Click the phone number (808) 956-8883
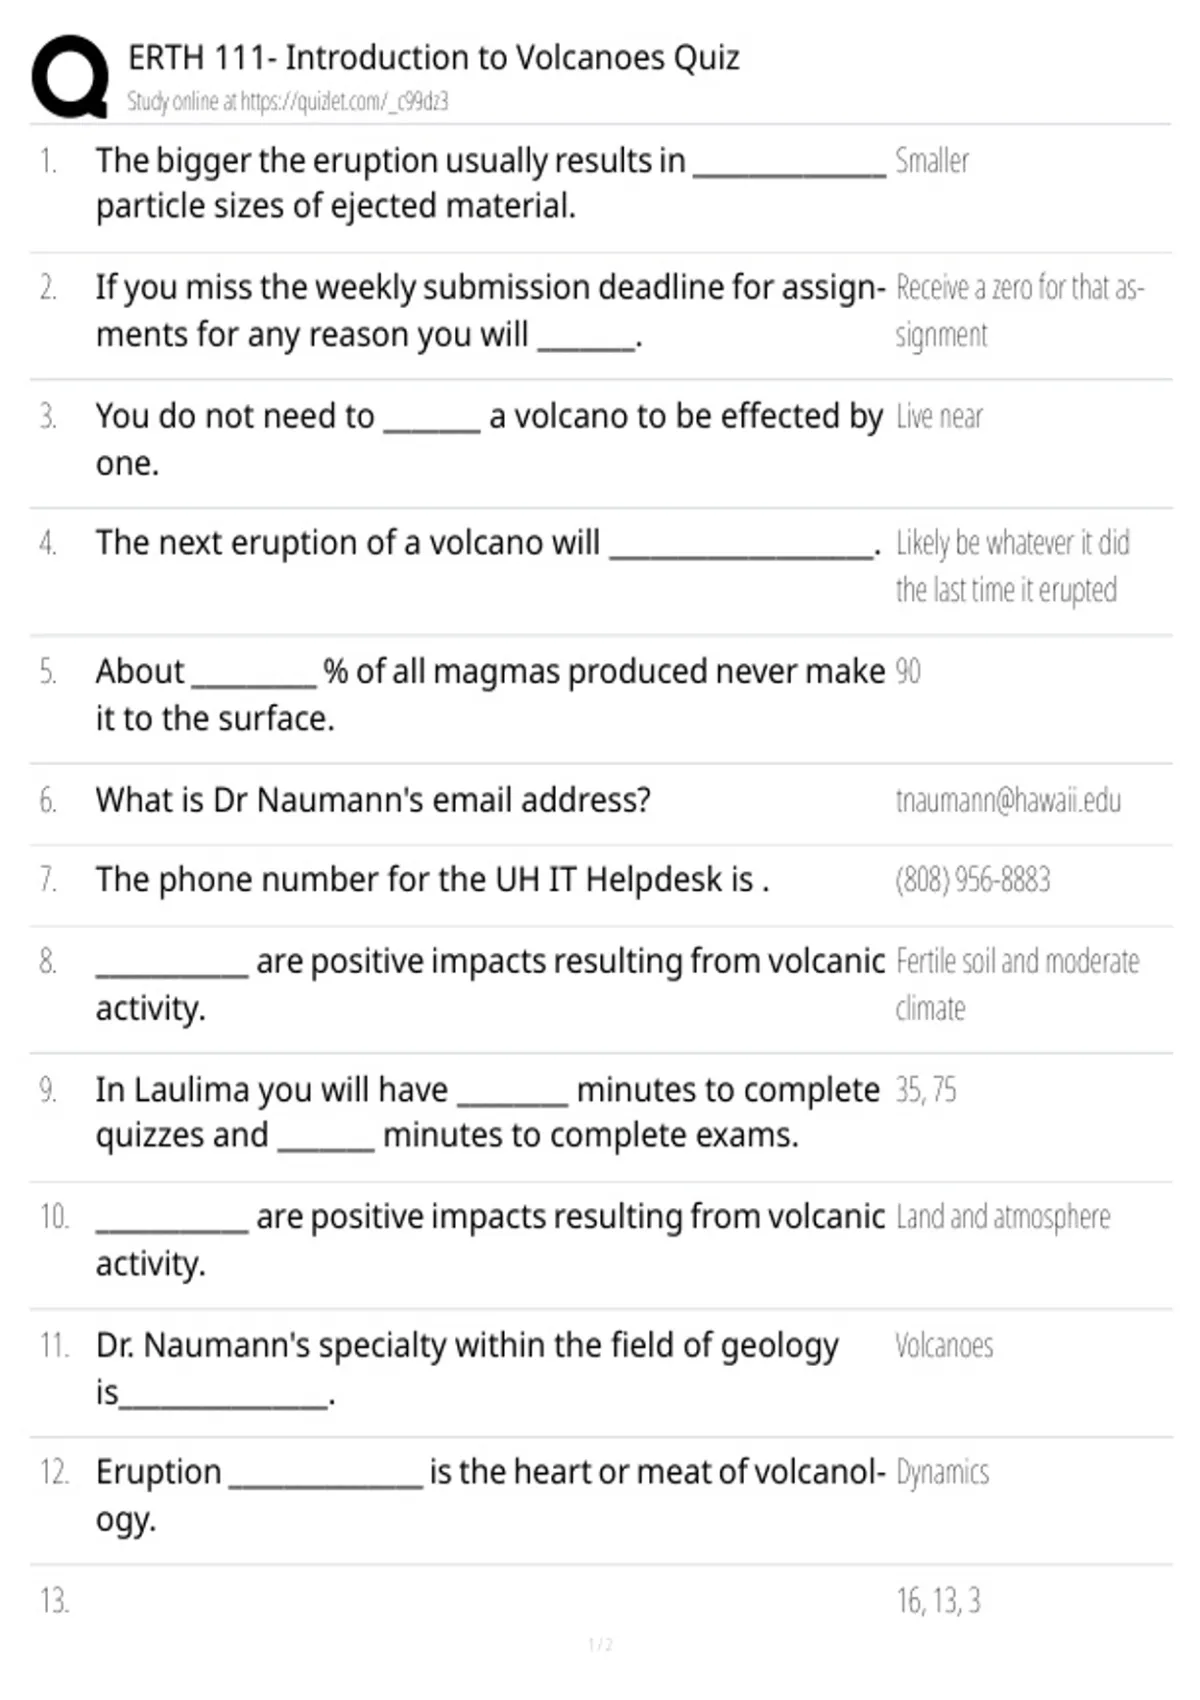This screenshot has height=1700, width=1200. coord(973,880)
